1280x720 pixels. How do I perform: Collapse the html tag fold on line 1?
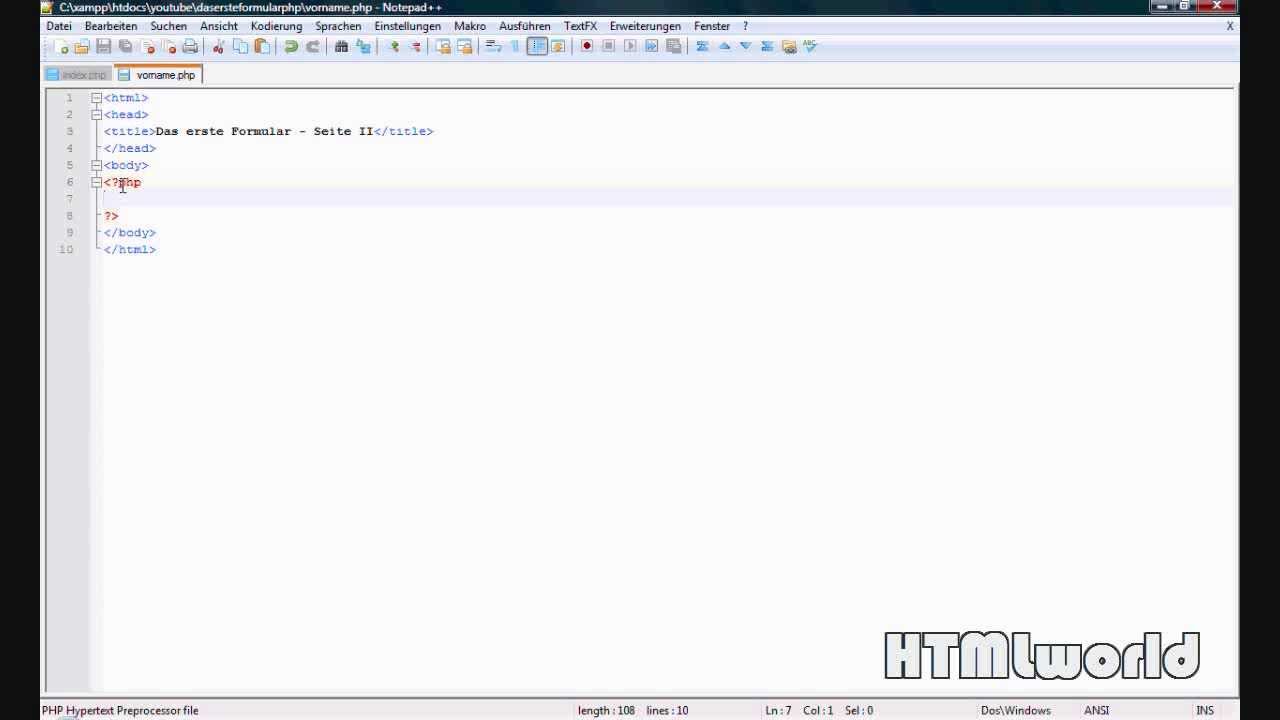[x=96, y=98]
